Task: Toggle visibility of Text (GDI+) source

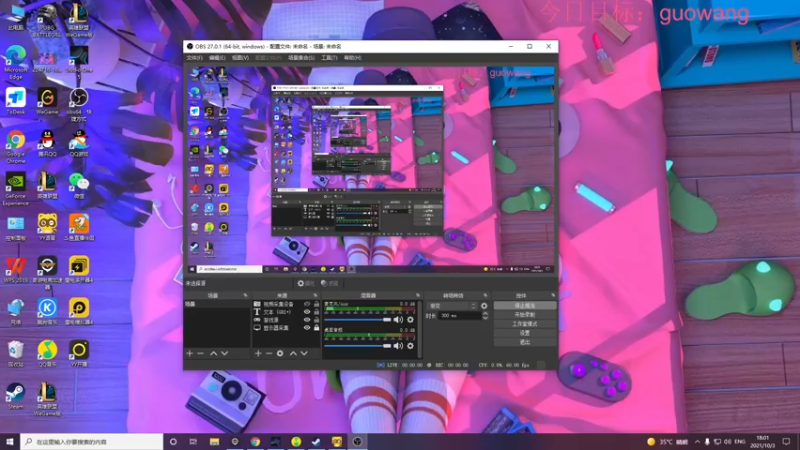Action: [x=307, y=312]
